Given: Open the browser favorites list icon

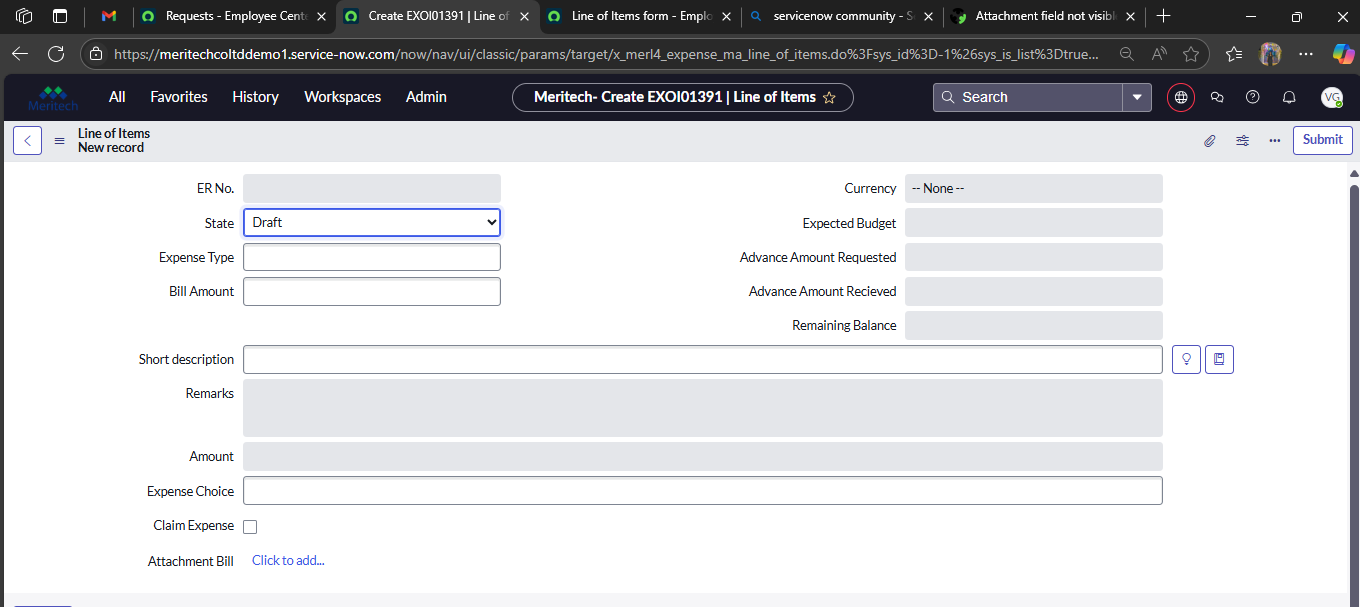Looking at the screenshot, I should (x=1234, y=54).
